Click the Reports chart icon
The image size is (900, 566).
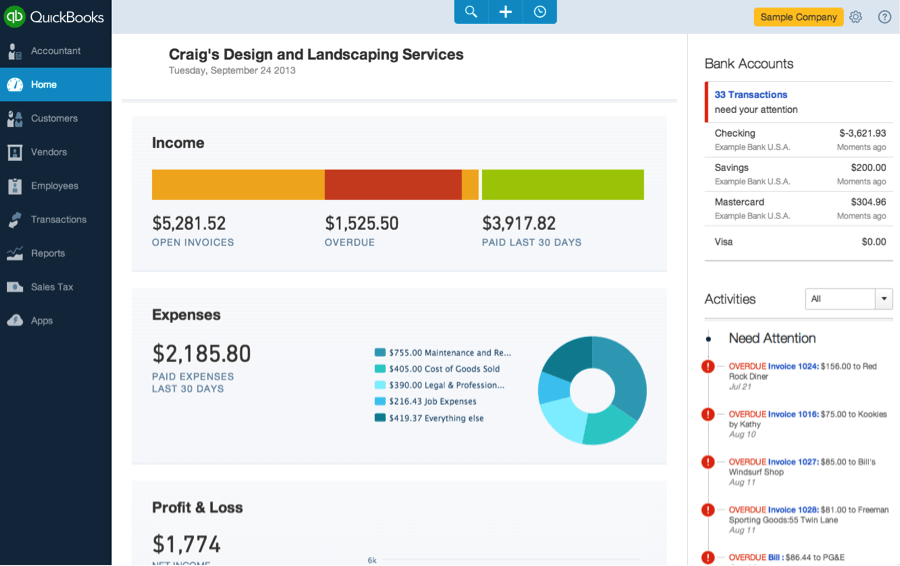click(x=14, y=253)
